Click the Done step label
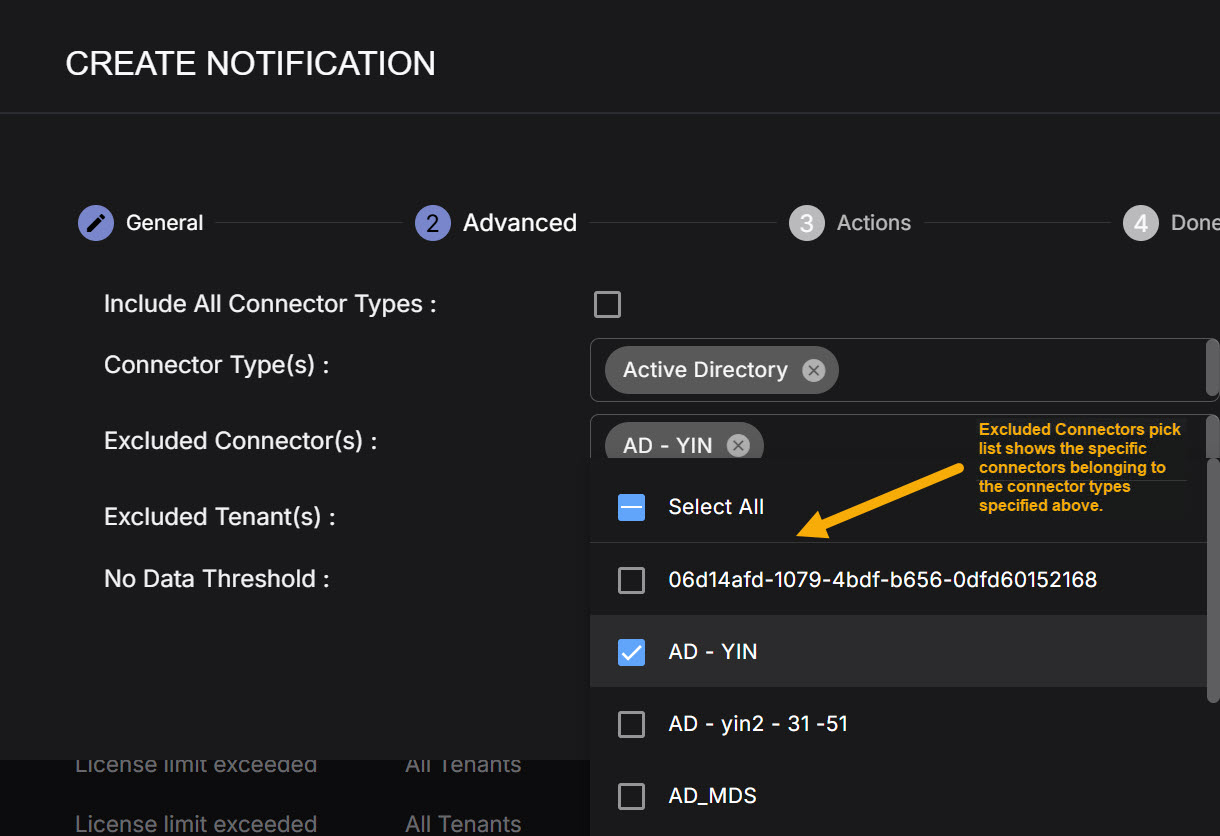This screenshot has height=836, width=1220. [1194, 223]
